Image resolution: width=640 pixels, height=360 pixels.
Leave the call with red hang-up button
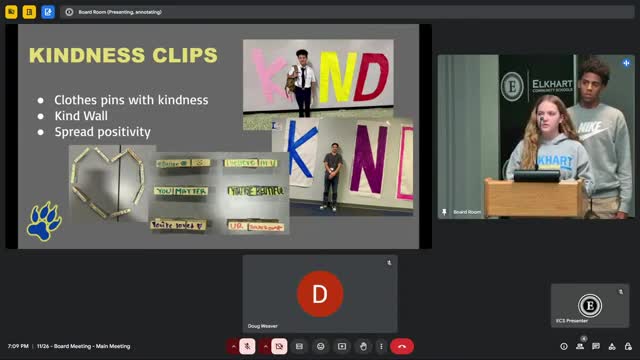click(402, 347)
